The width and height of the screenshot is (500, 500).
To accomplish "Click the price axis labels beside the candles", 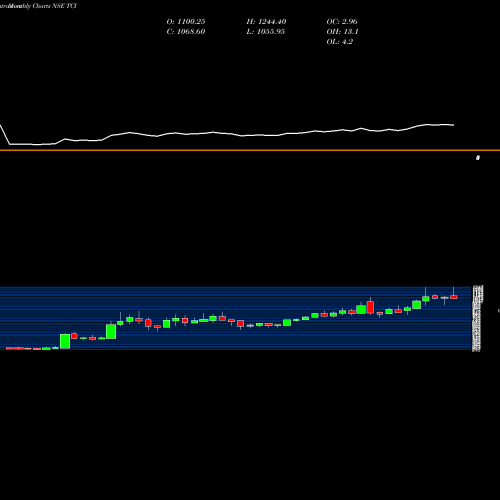I will click(x=477, y=318).
